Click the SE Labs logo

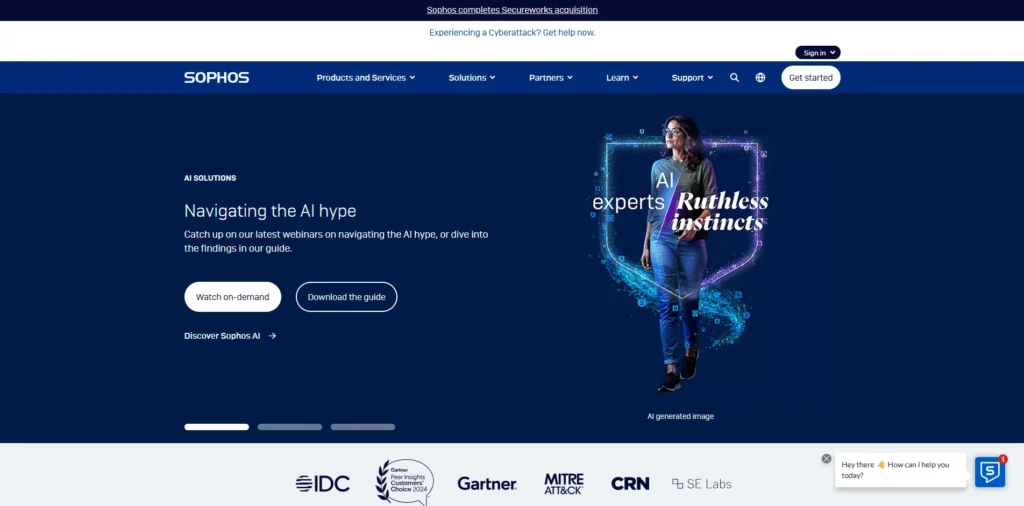(x=702, y=484)
